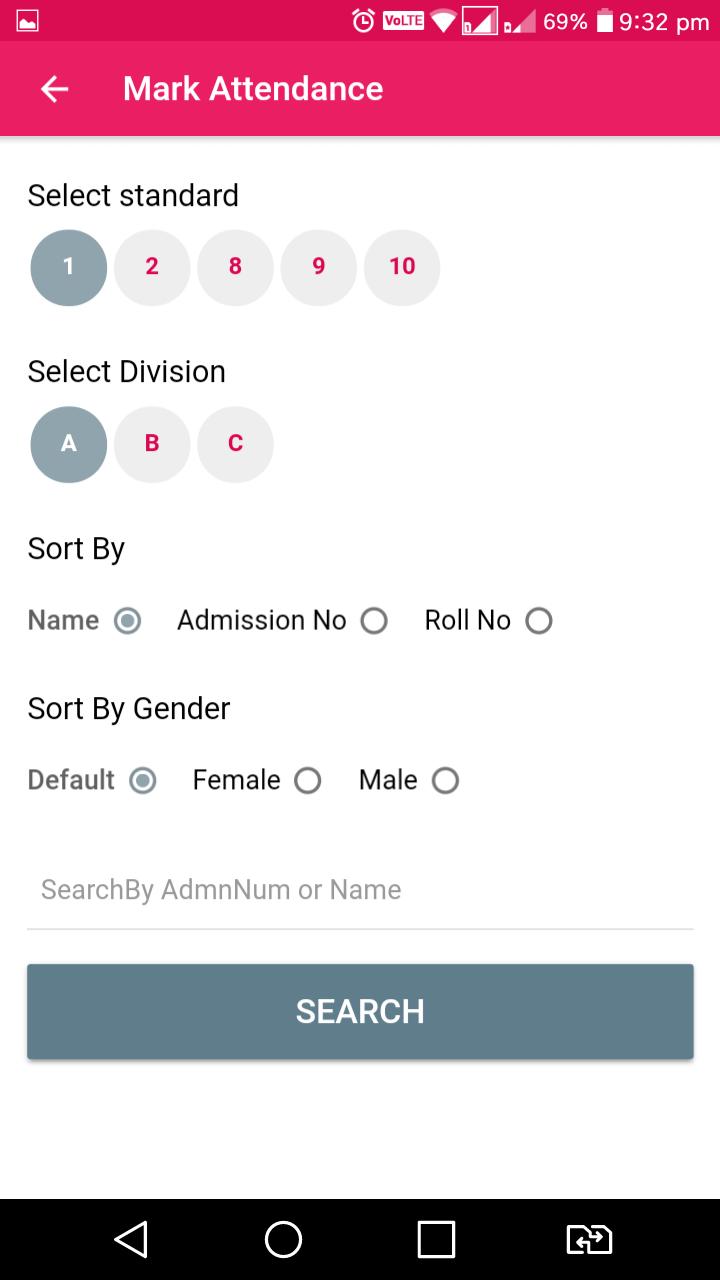The height and width of the screenshot is (1280, 720).
Task: Open the alarm icon in status bar
Action: click(x=363, y=21)
